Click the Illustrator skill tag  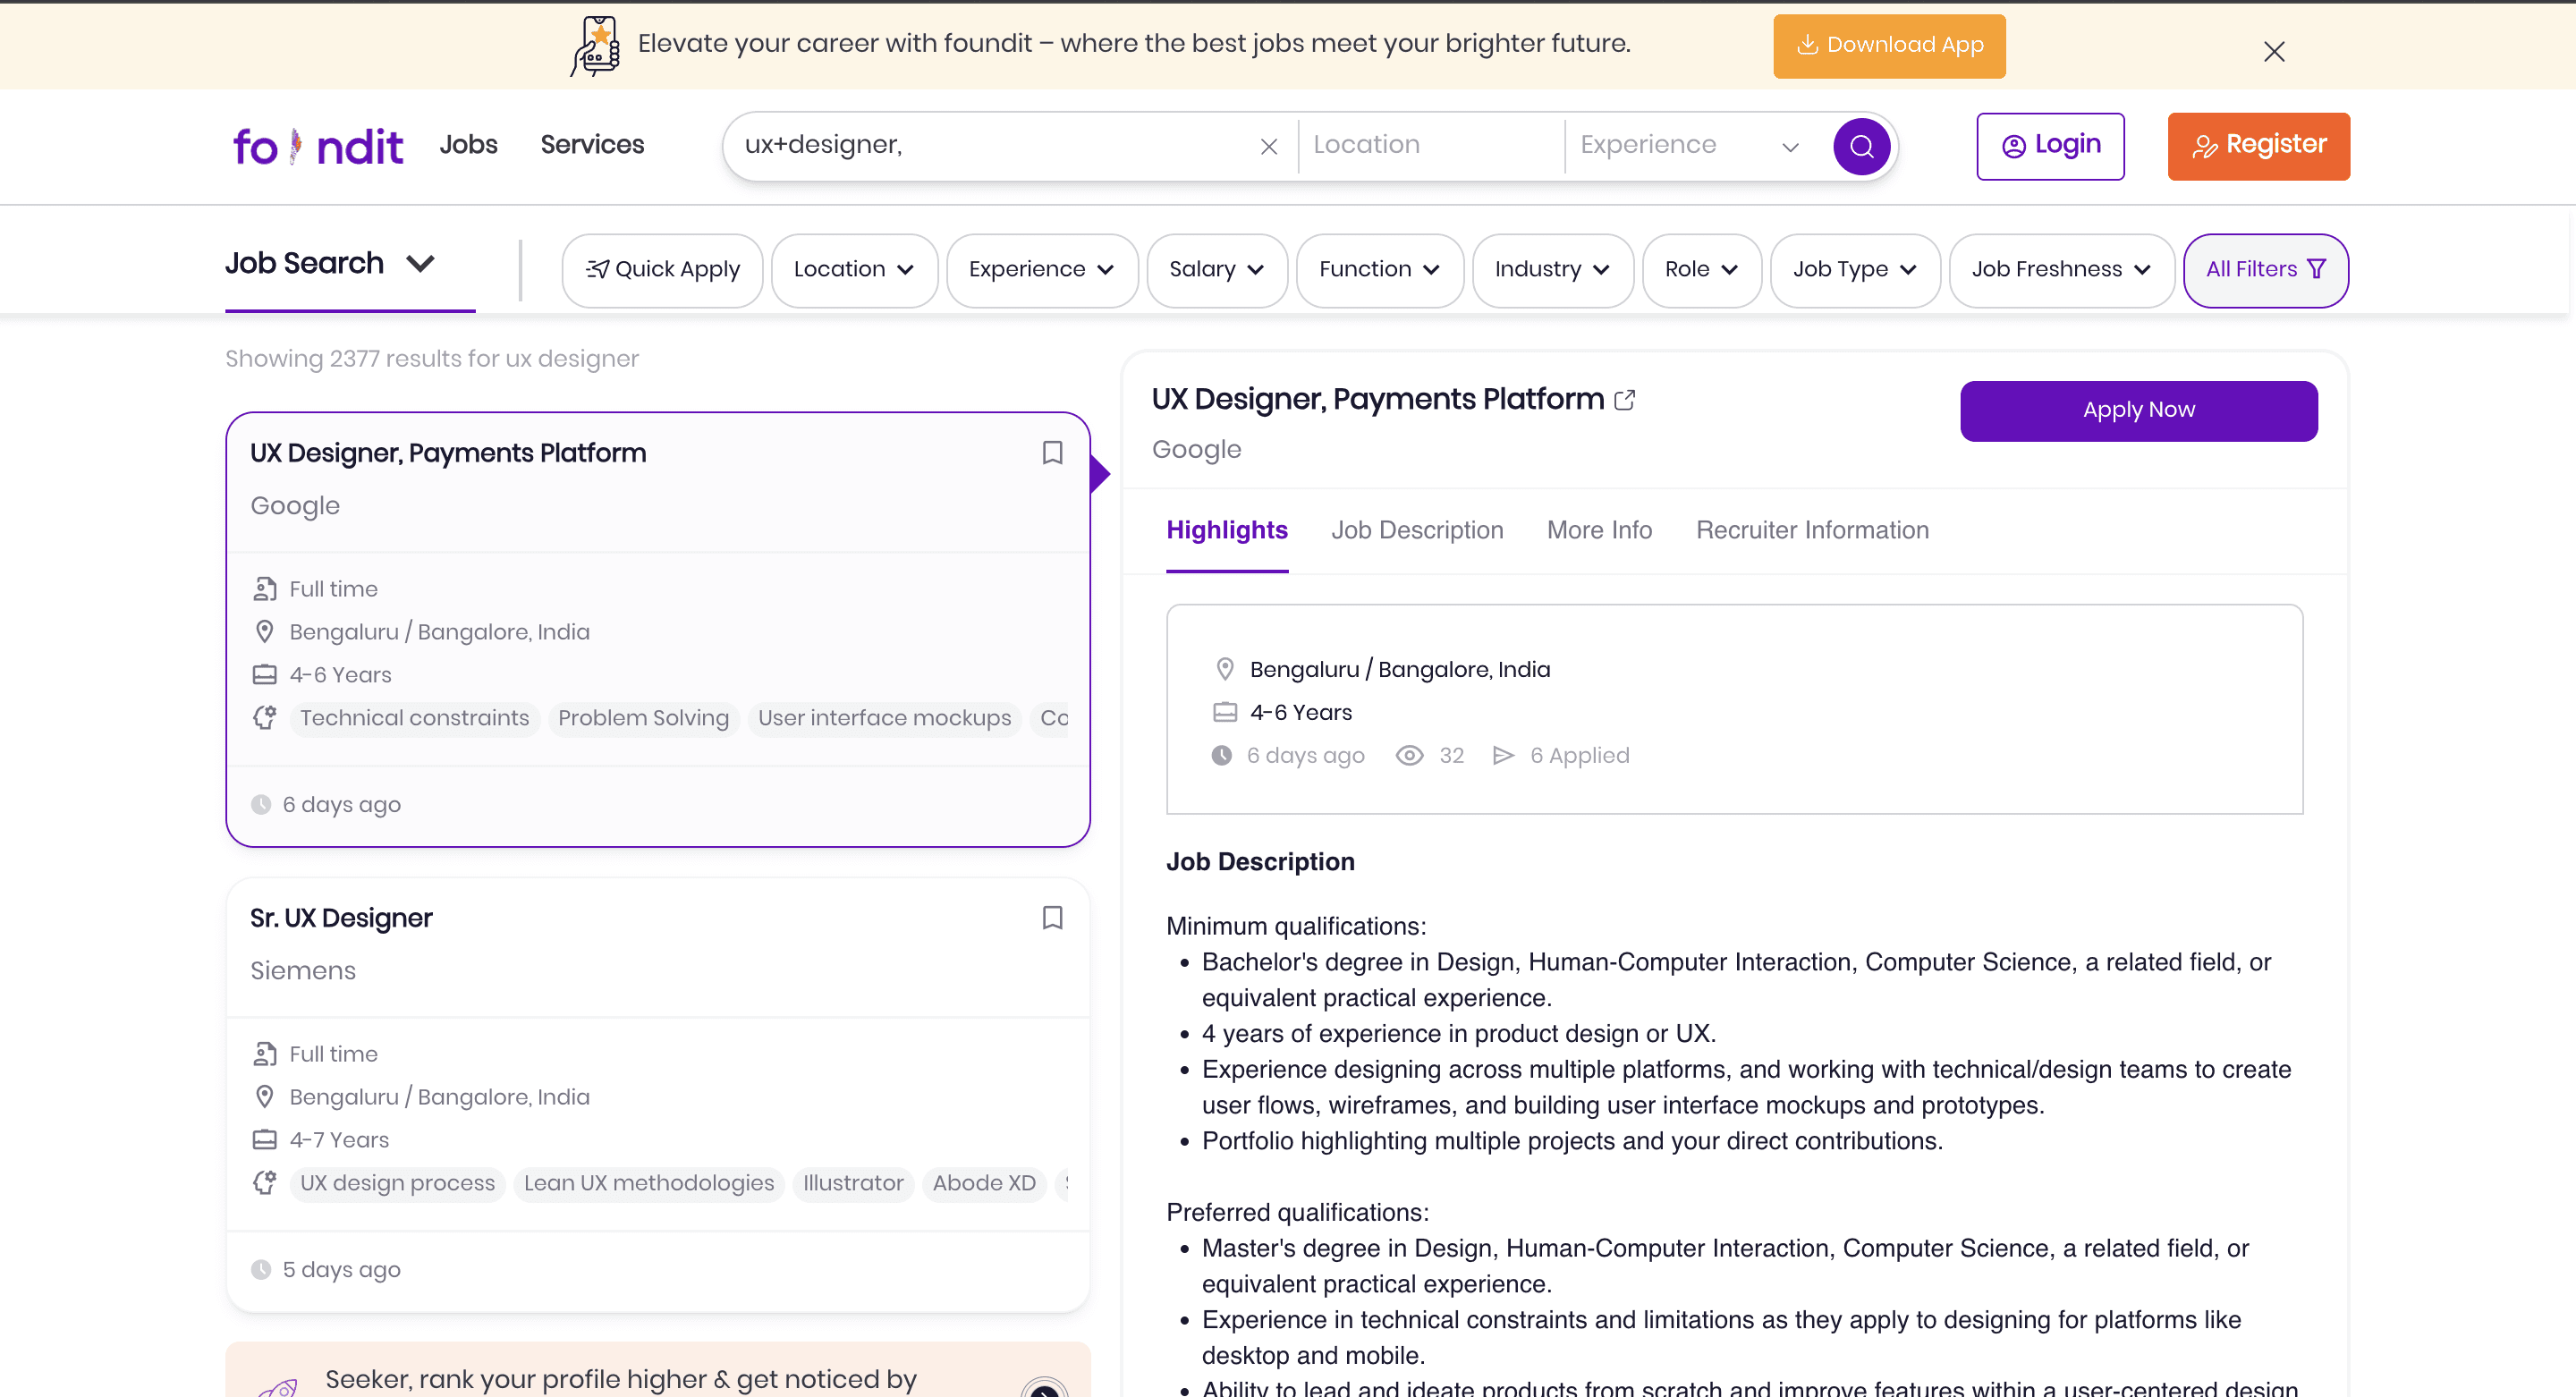853,1182
